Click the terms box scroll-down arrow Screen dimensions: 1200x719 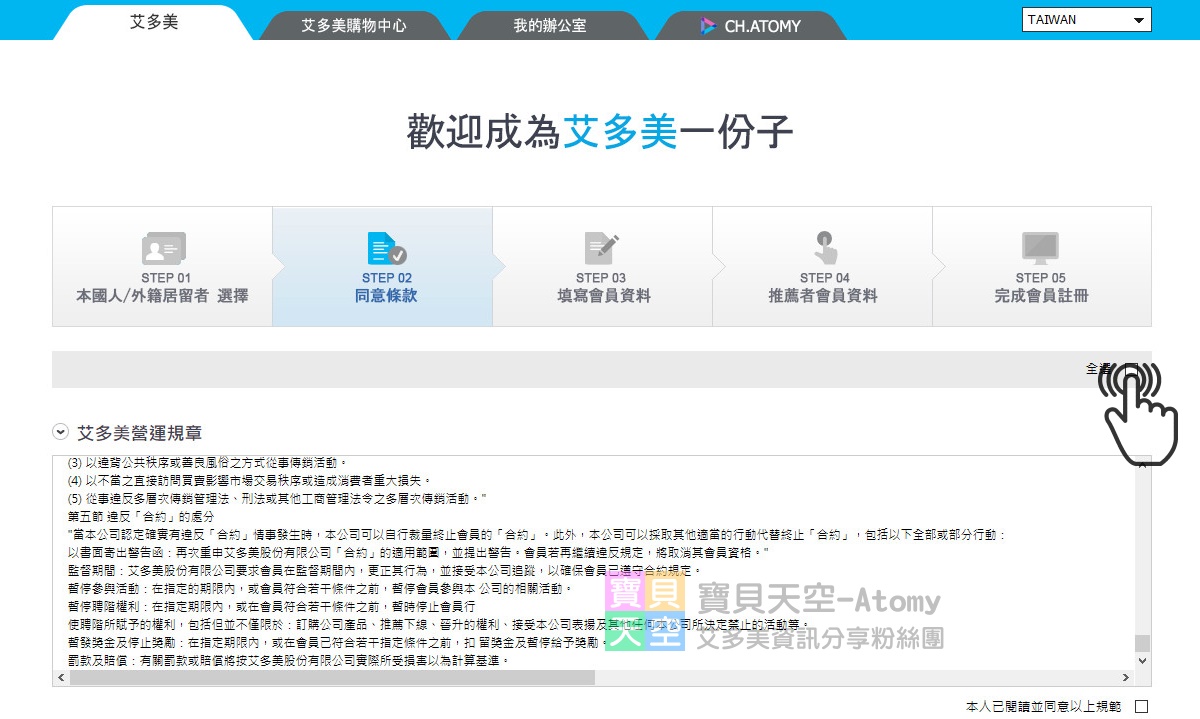pos(1142,661)
